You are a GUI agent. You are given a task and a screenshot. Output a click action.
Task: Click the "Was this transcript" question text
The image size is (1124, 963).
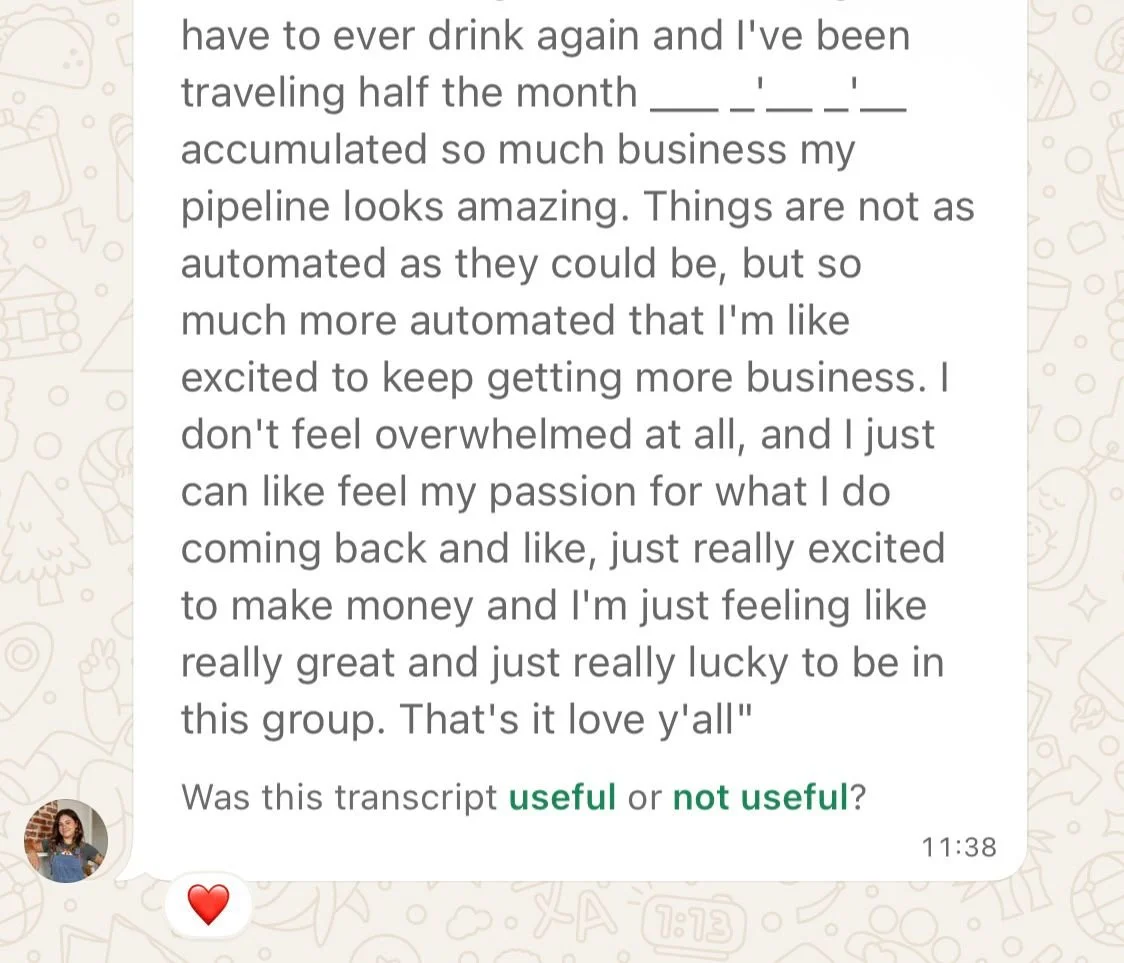click(x=339, y=797)
